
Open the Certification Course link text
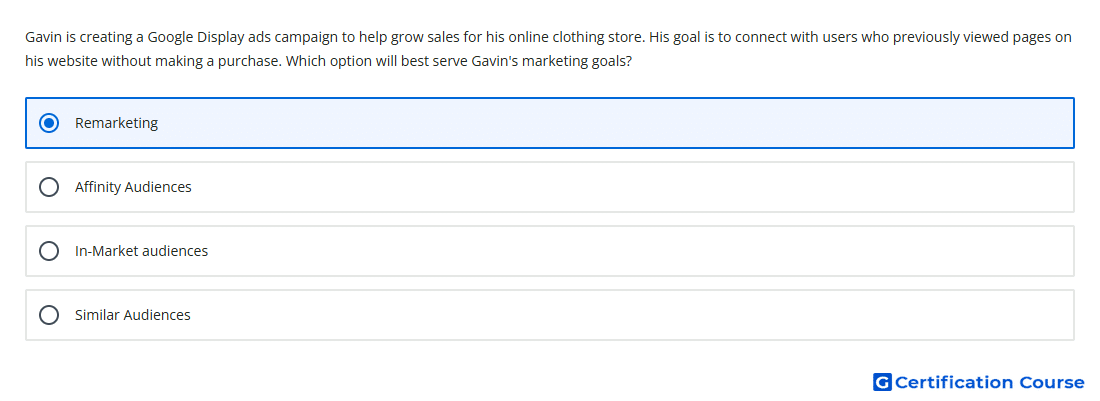989,382
